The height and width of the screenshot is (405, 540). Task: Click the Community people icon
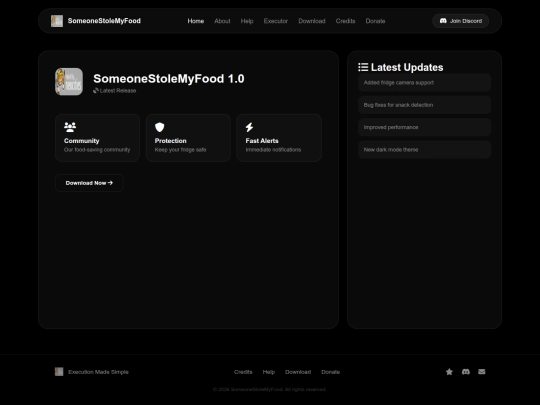[70, 127]
